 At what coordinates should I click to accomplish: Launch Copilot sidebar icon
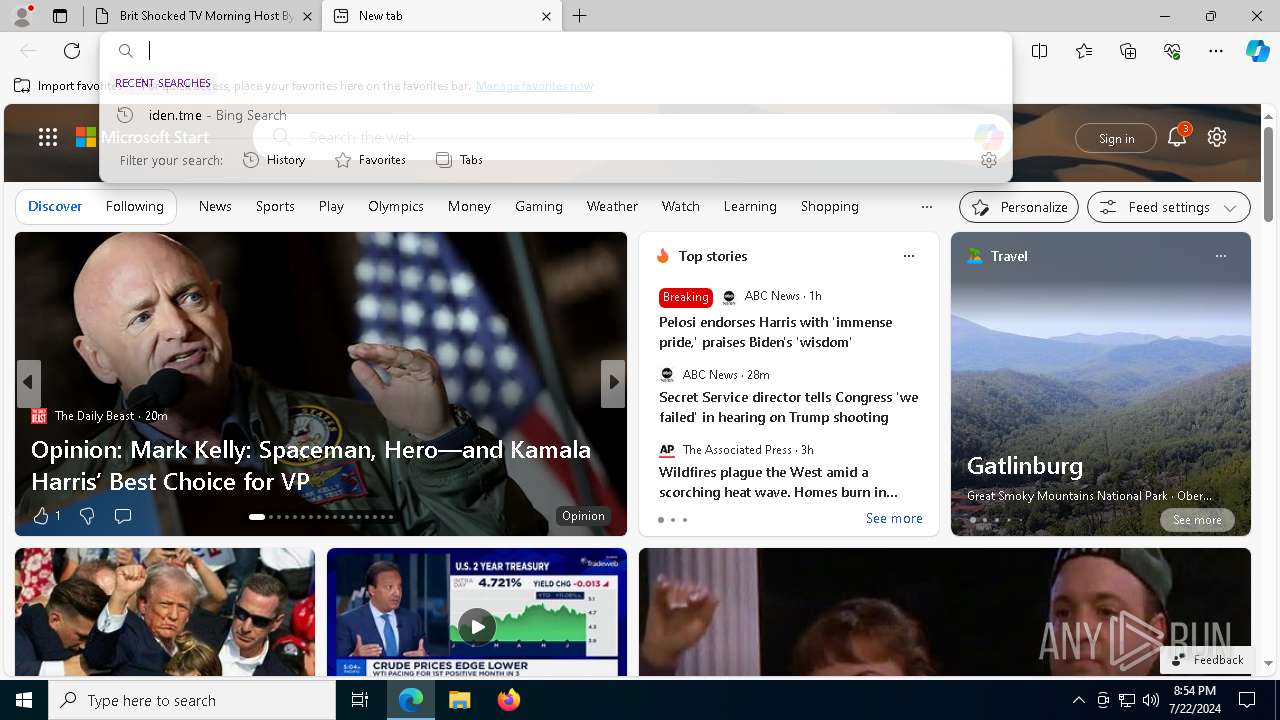(x=1257, y=51)
